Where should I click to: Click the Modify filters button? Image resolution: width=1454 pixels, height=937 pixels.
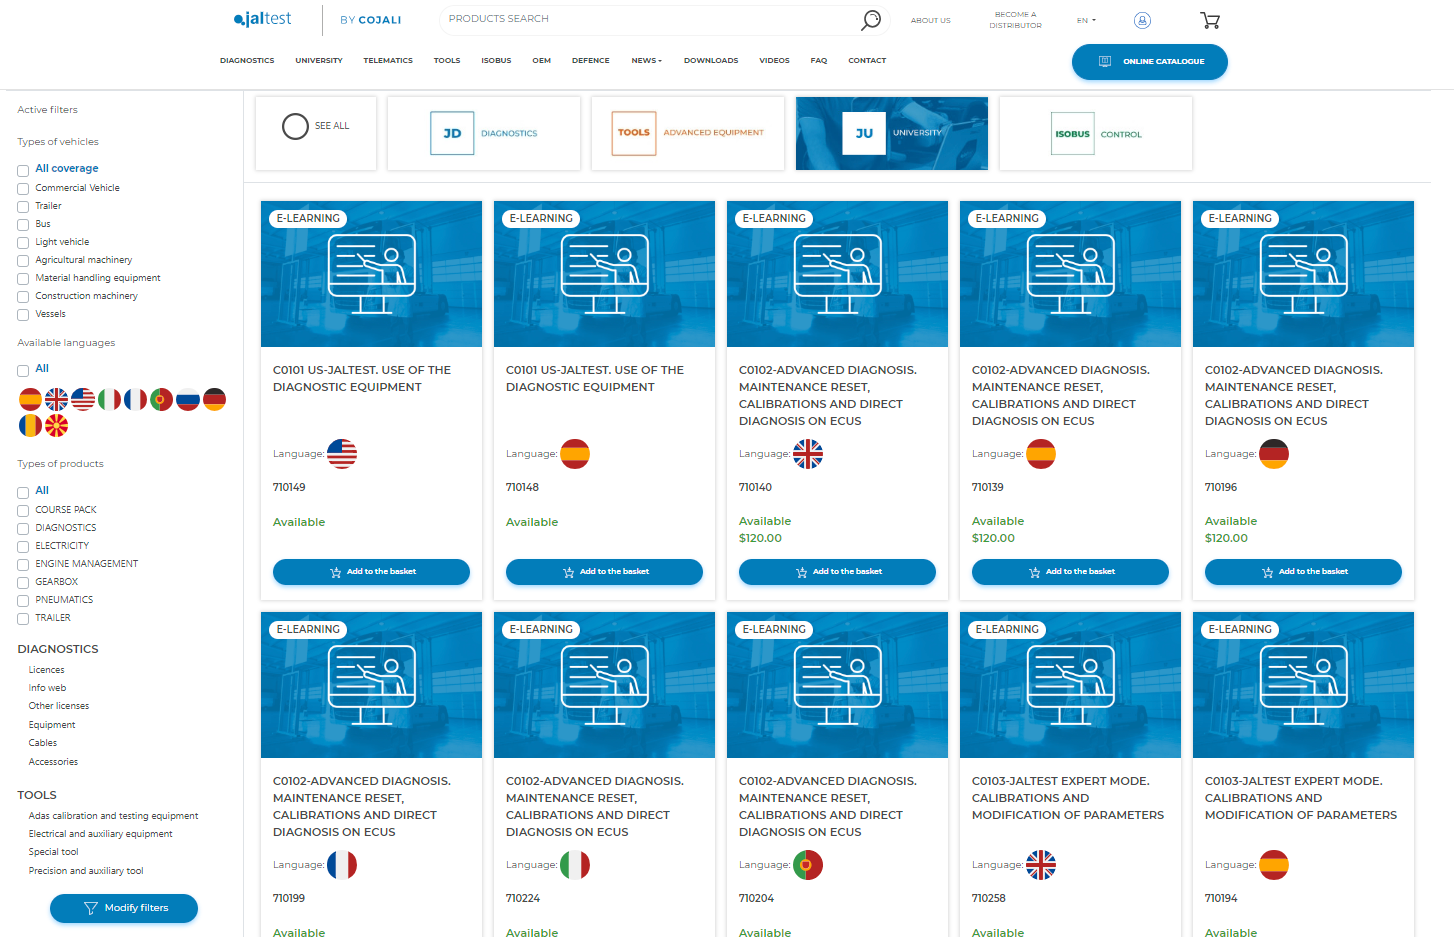(x=124, y=908)
